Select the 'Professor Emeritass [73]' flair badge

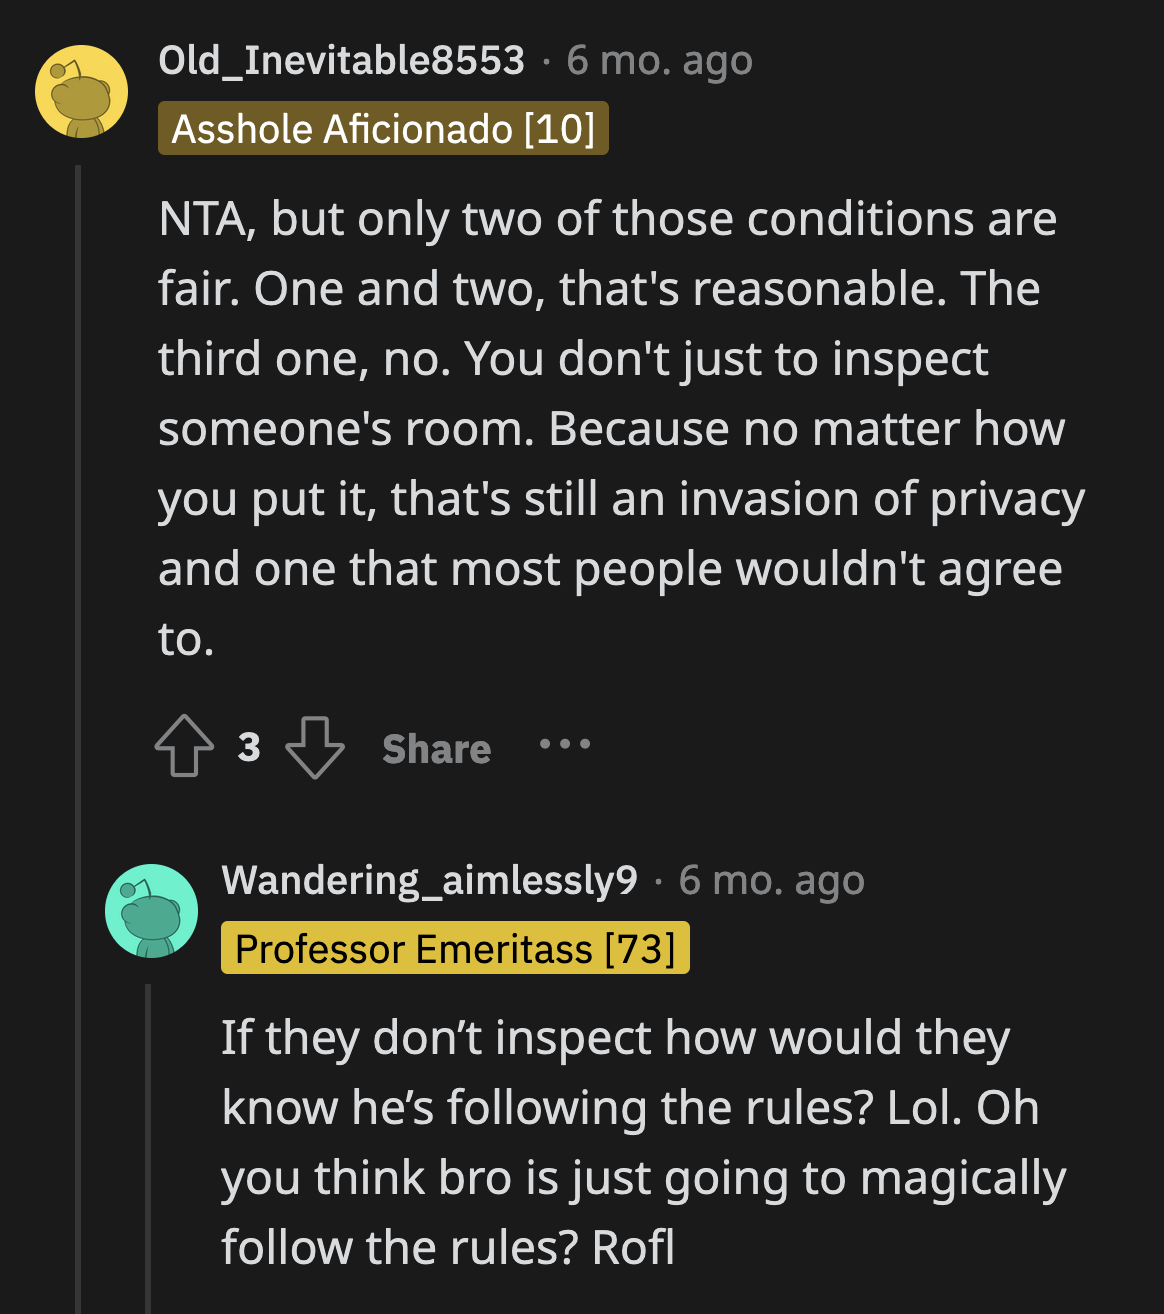tap(455, 948)
